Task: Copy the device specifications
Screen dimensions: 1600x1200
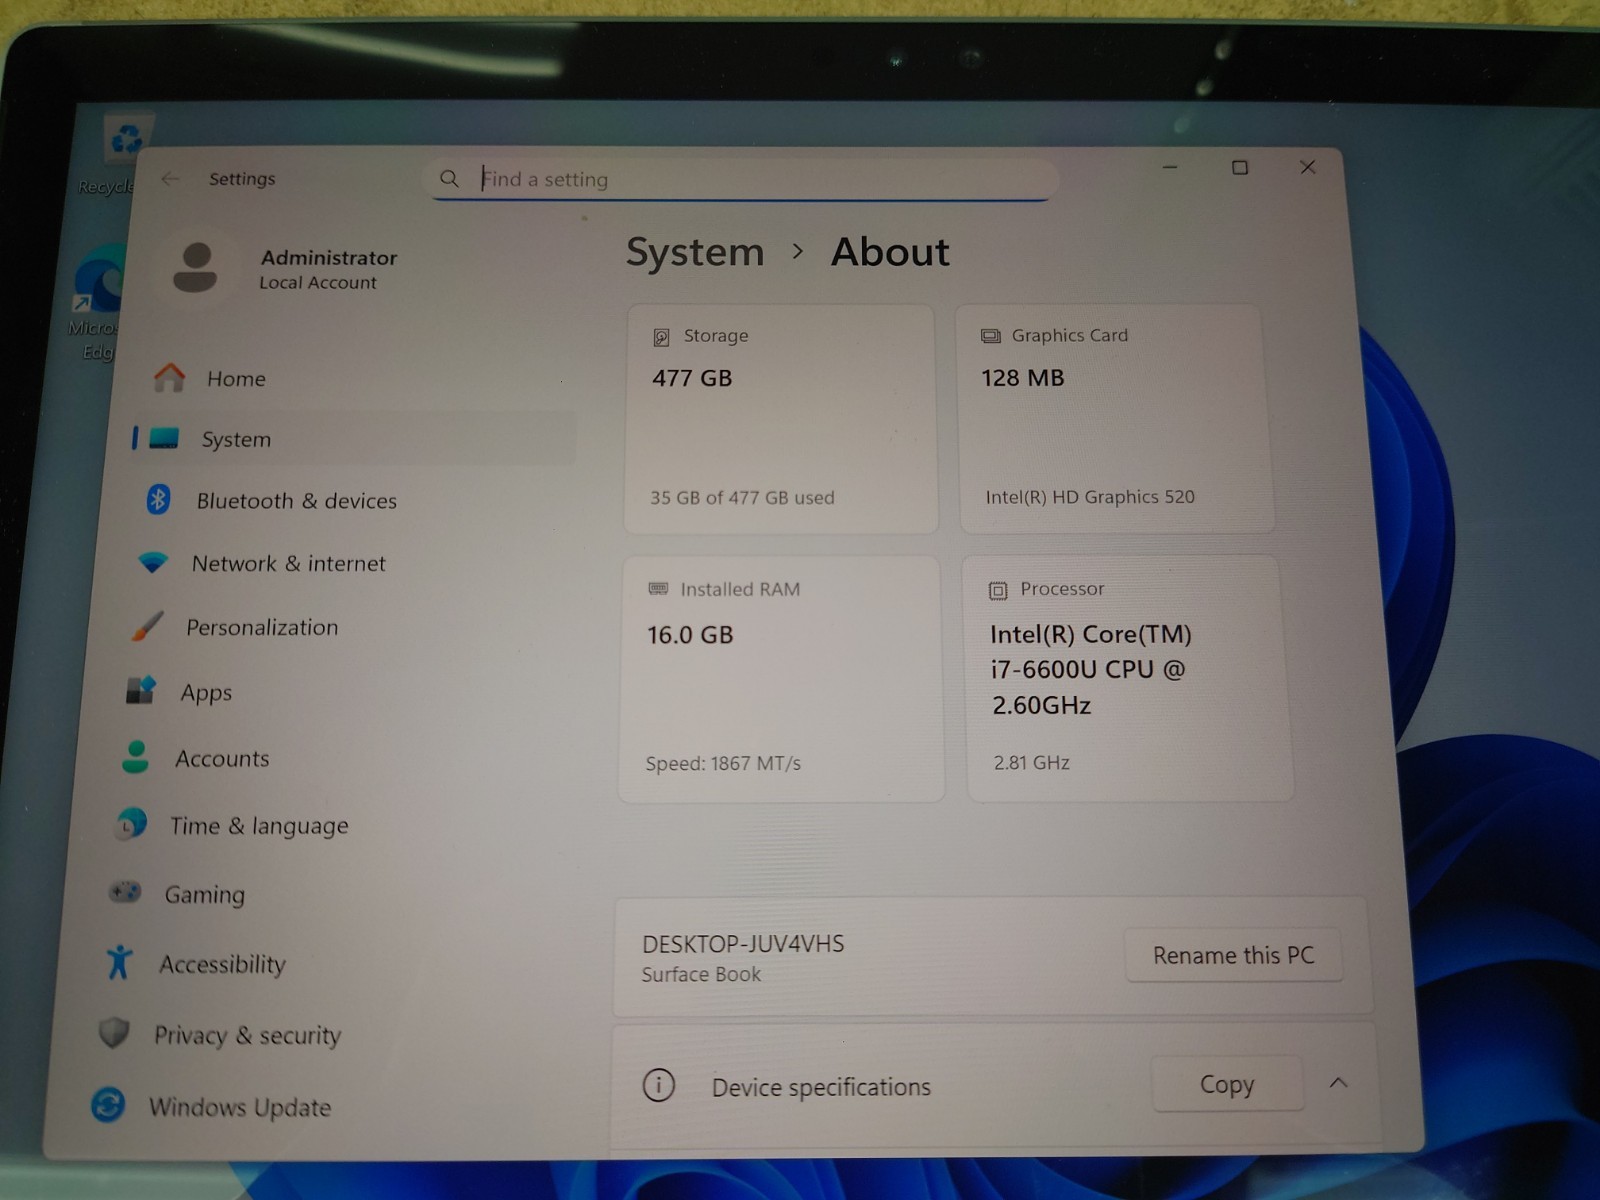Action: 1227,1084
